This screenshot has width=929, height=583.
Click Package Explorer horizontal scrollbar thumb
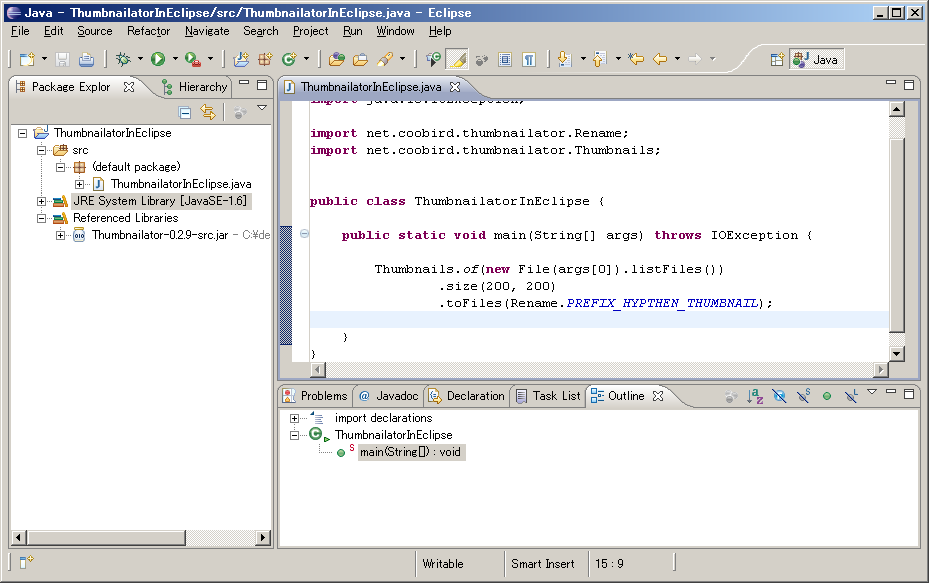point(107,537)
